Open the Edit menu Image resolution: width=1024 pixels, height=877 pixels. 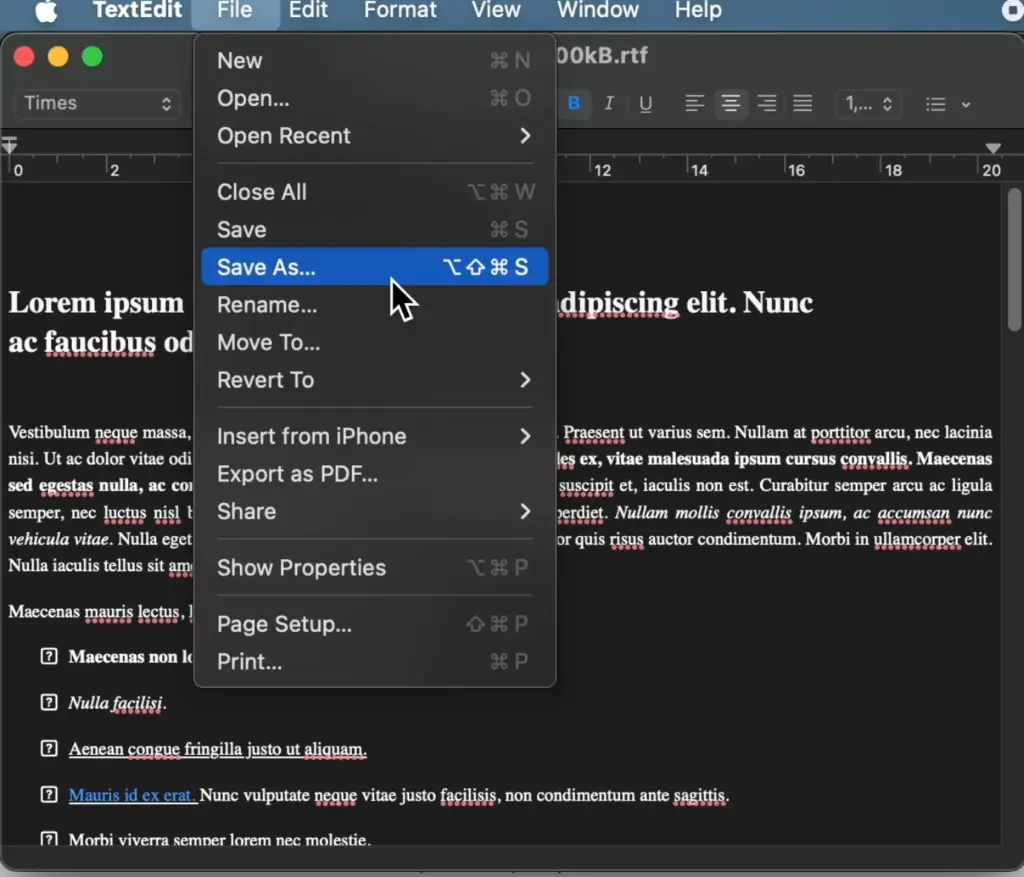point(308,10)
